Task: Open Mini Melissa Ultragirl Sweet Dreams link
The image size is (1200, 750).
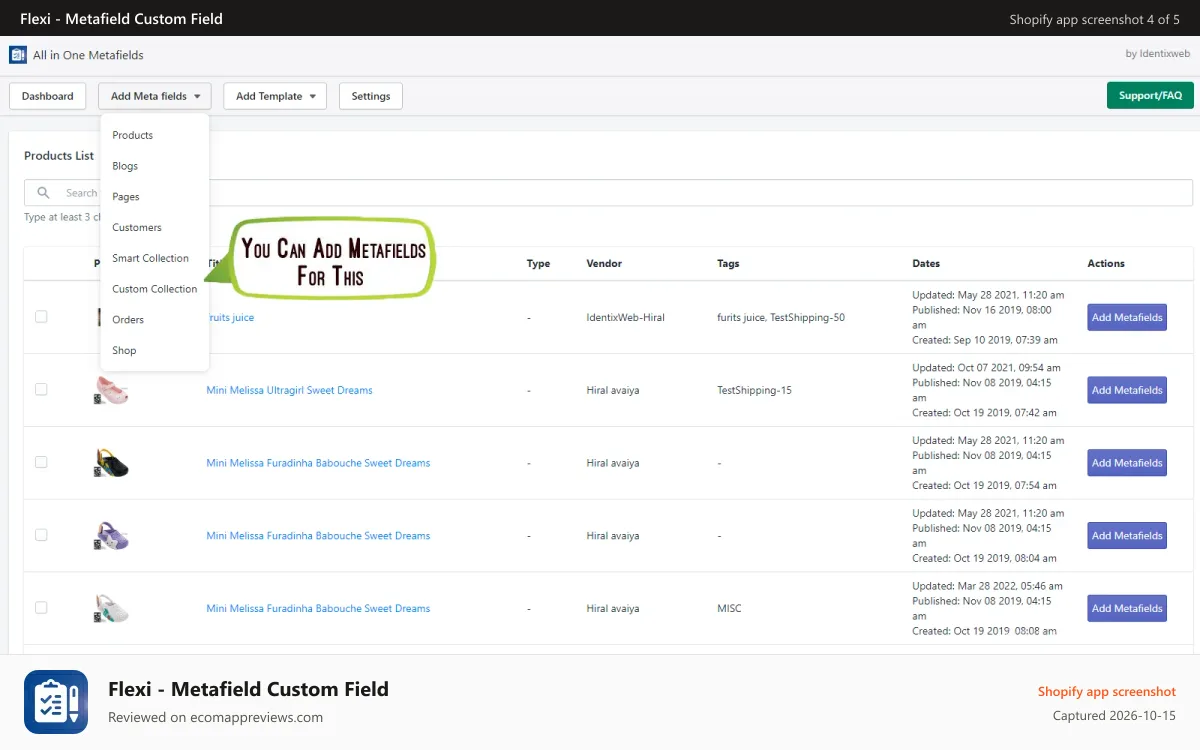Action: tap(289, 390)
